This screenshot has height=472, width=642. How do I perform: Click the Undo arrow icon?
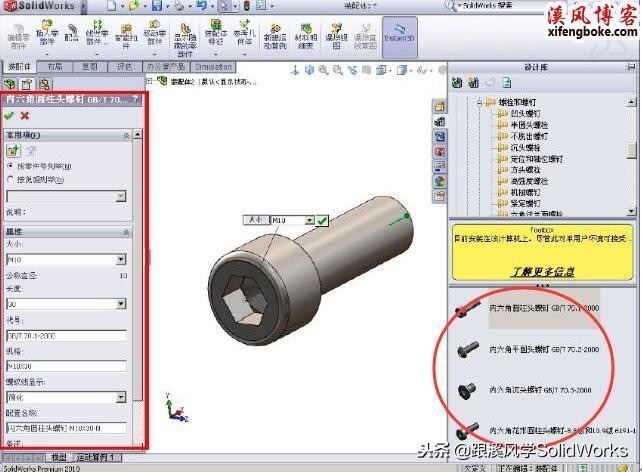click(201, 6)
